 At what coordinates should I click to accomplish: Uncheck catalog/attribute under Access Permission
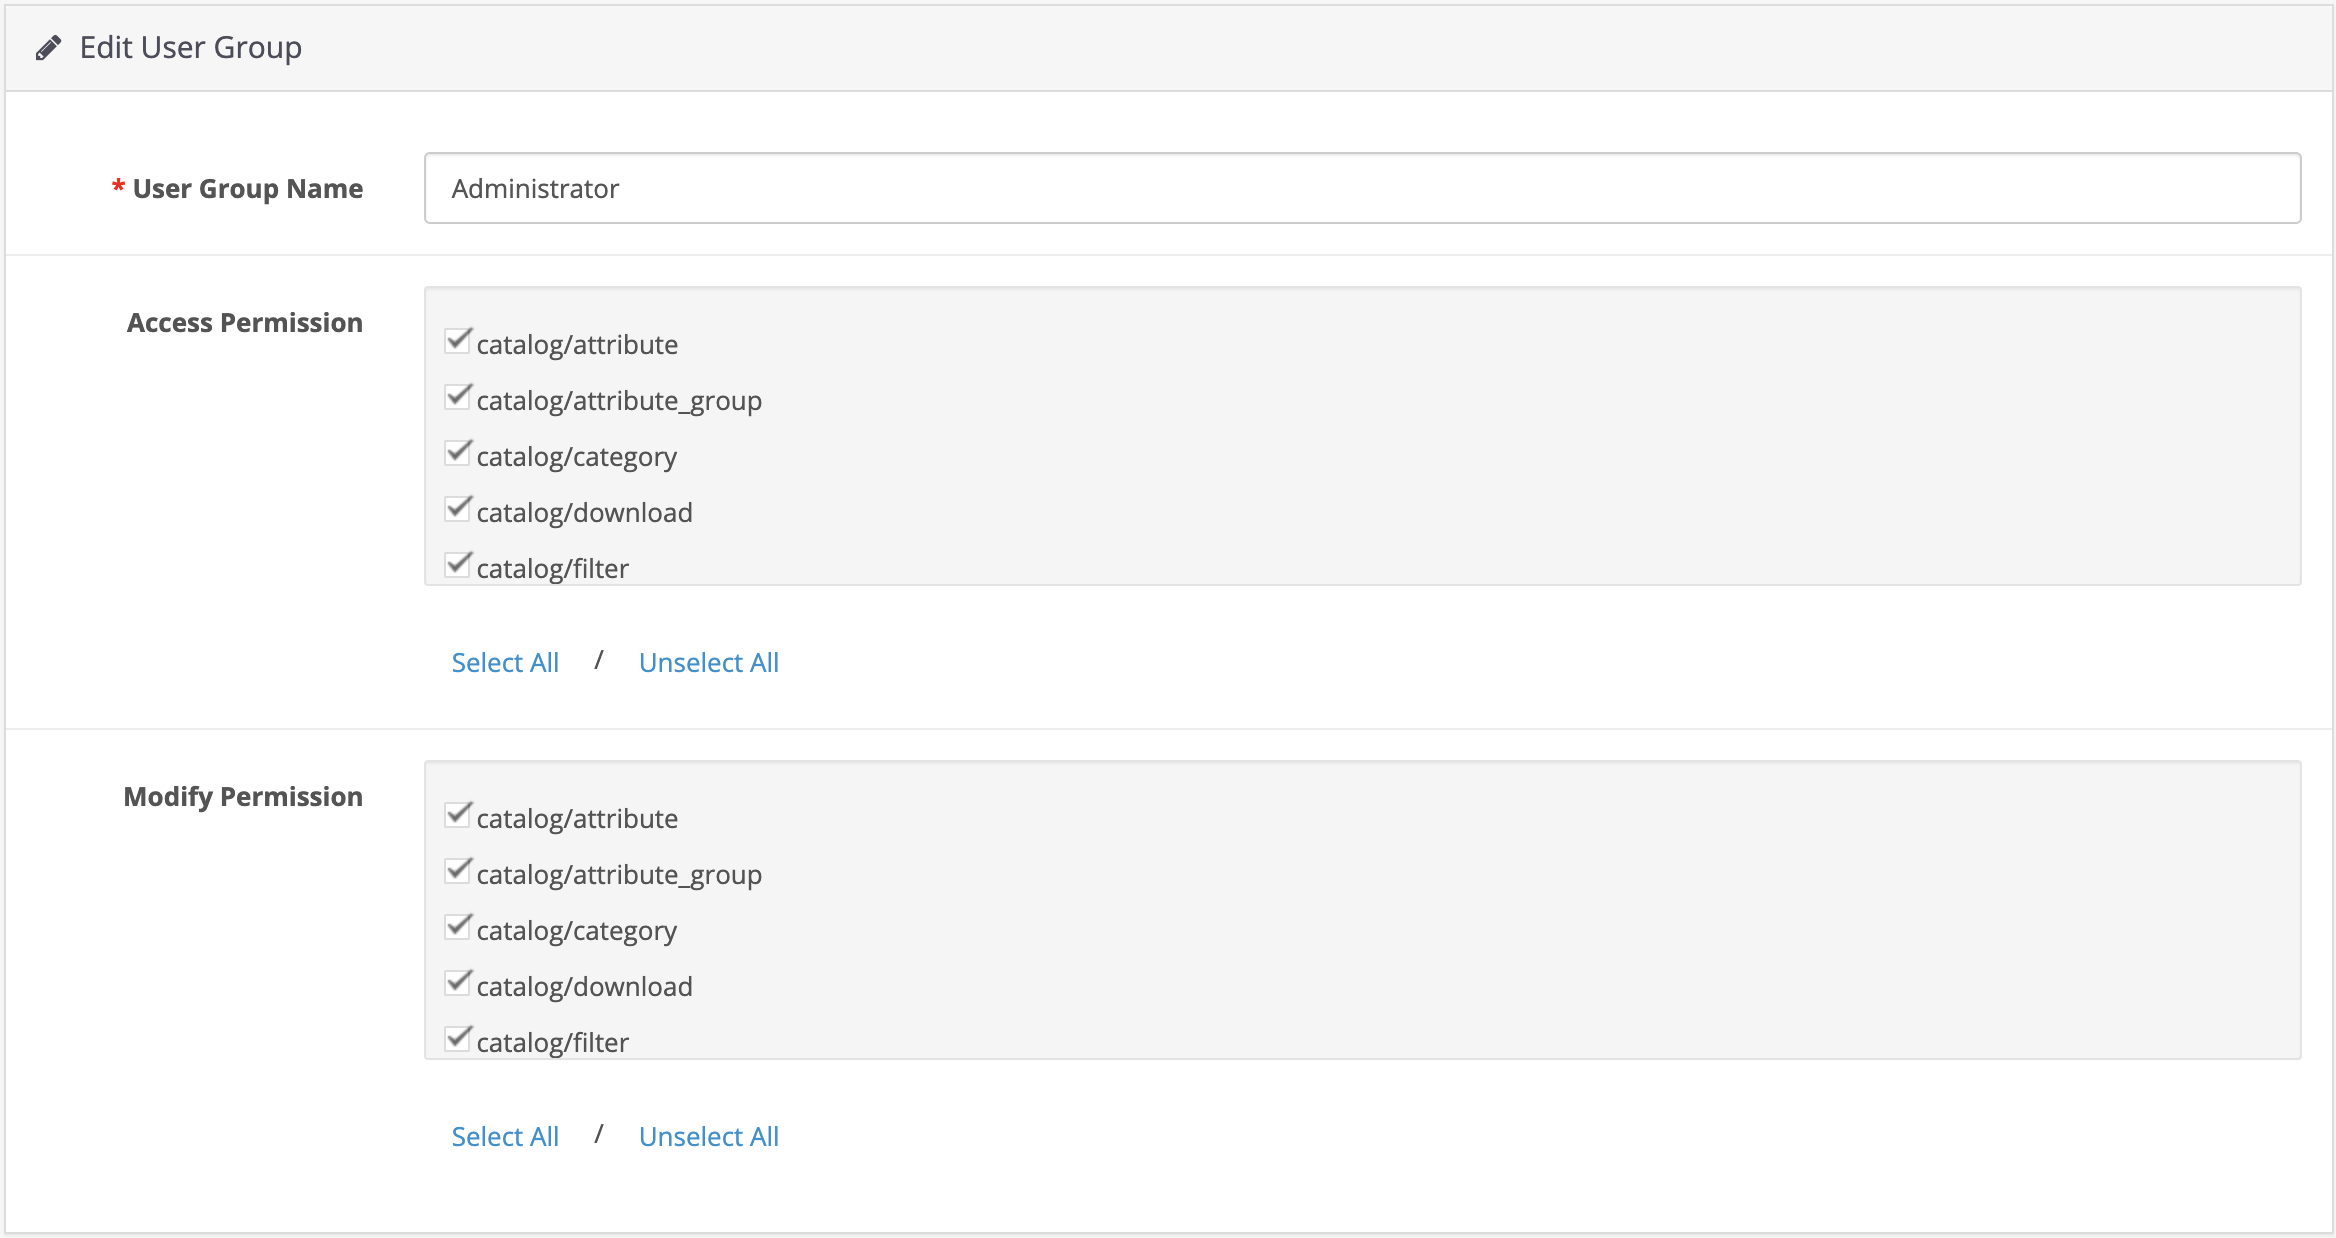click(458, 342)
